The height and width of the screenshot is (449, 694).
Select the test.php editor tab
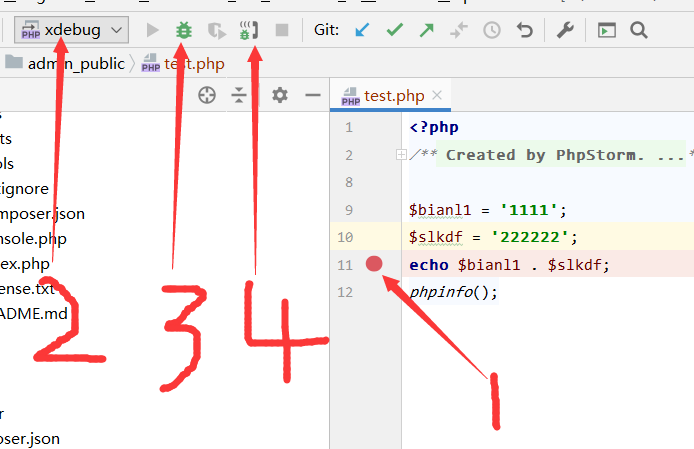click(x=393, y=96)
